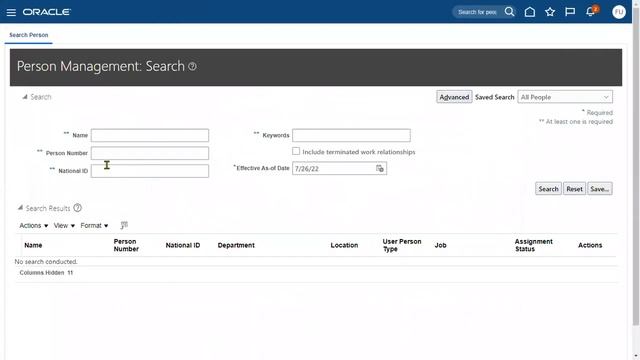Collapse the Search section

(x=25, y=97)
